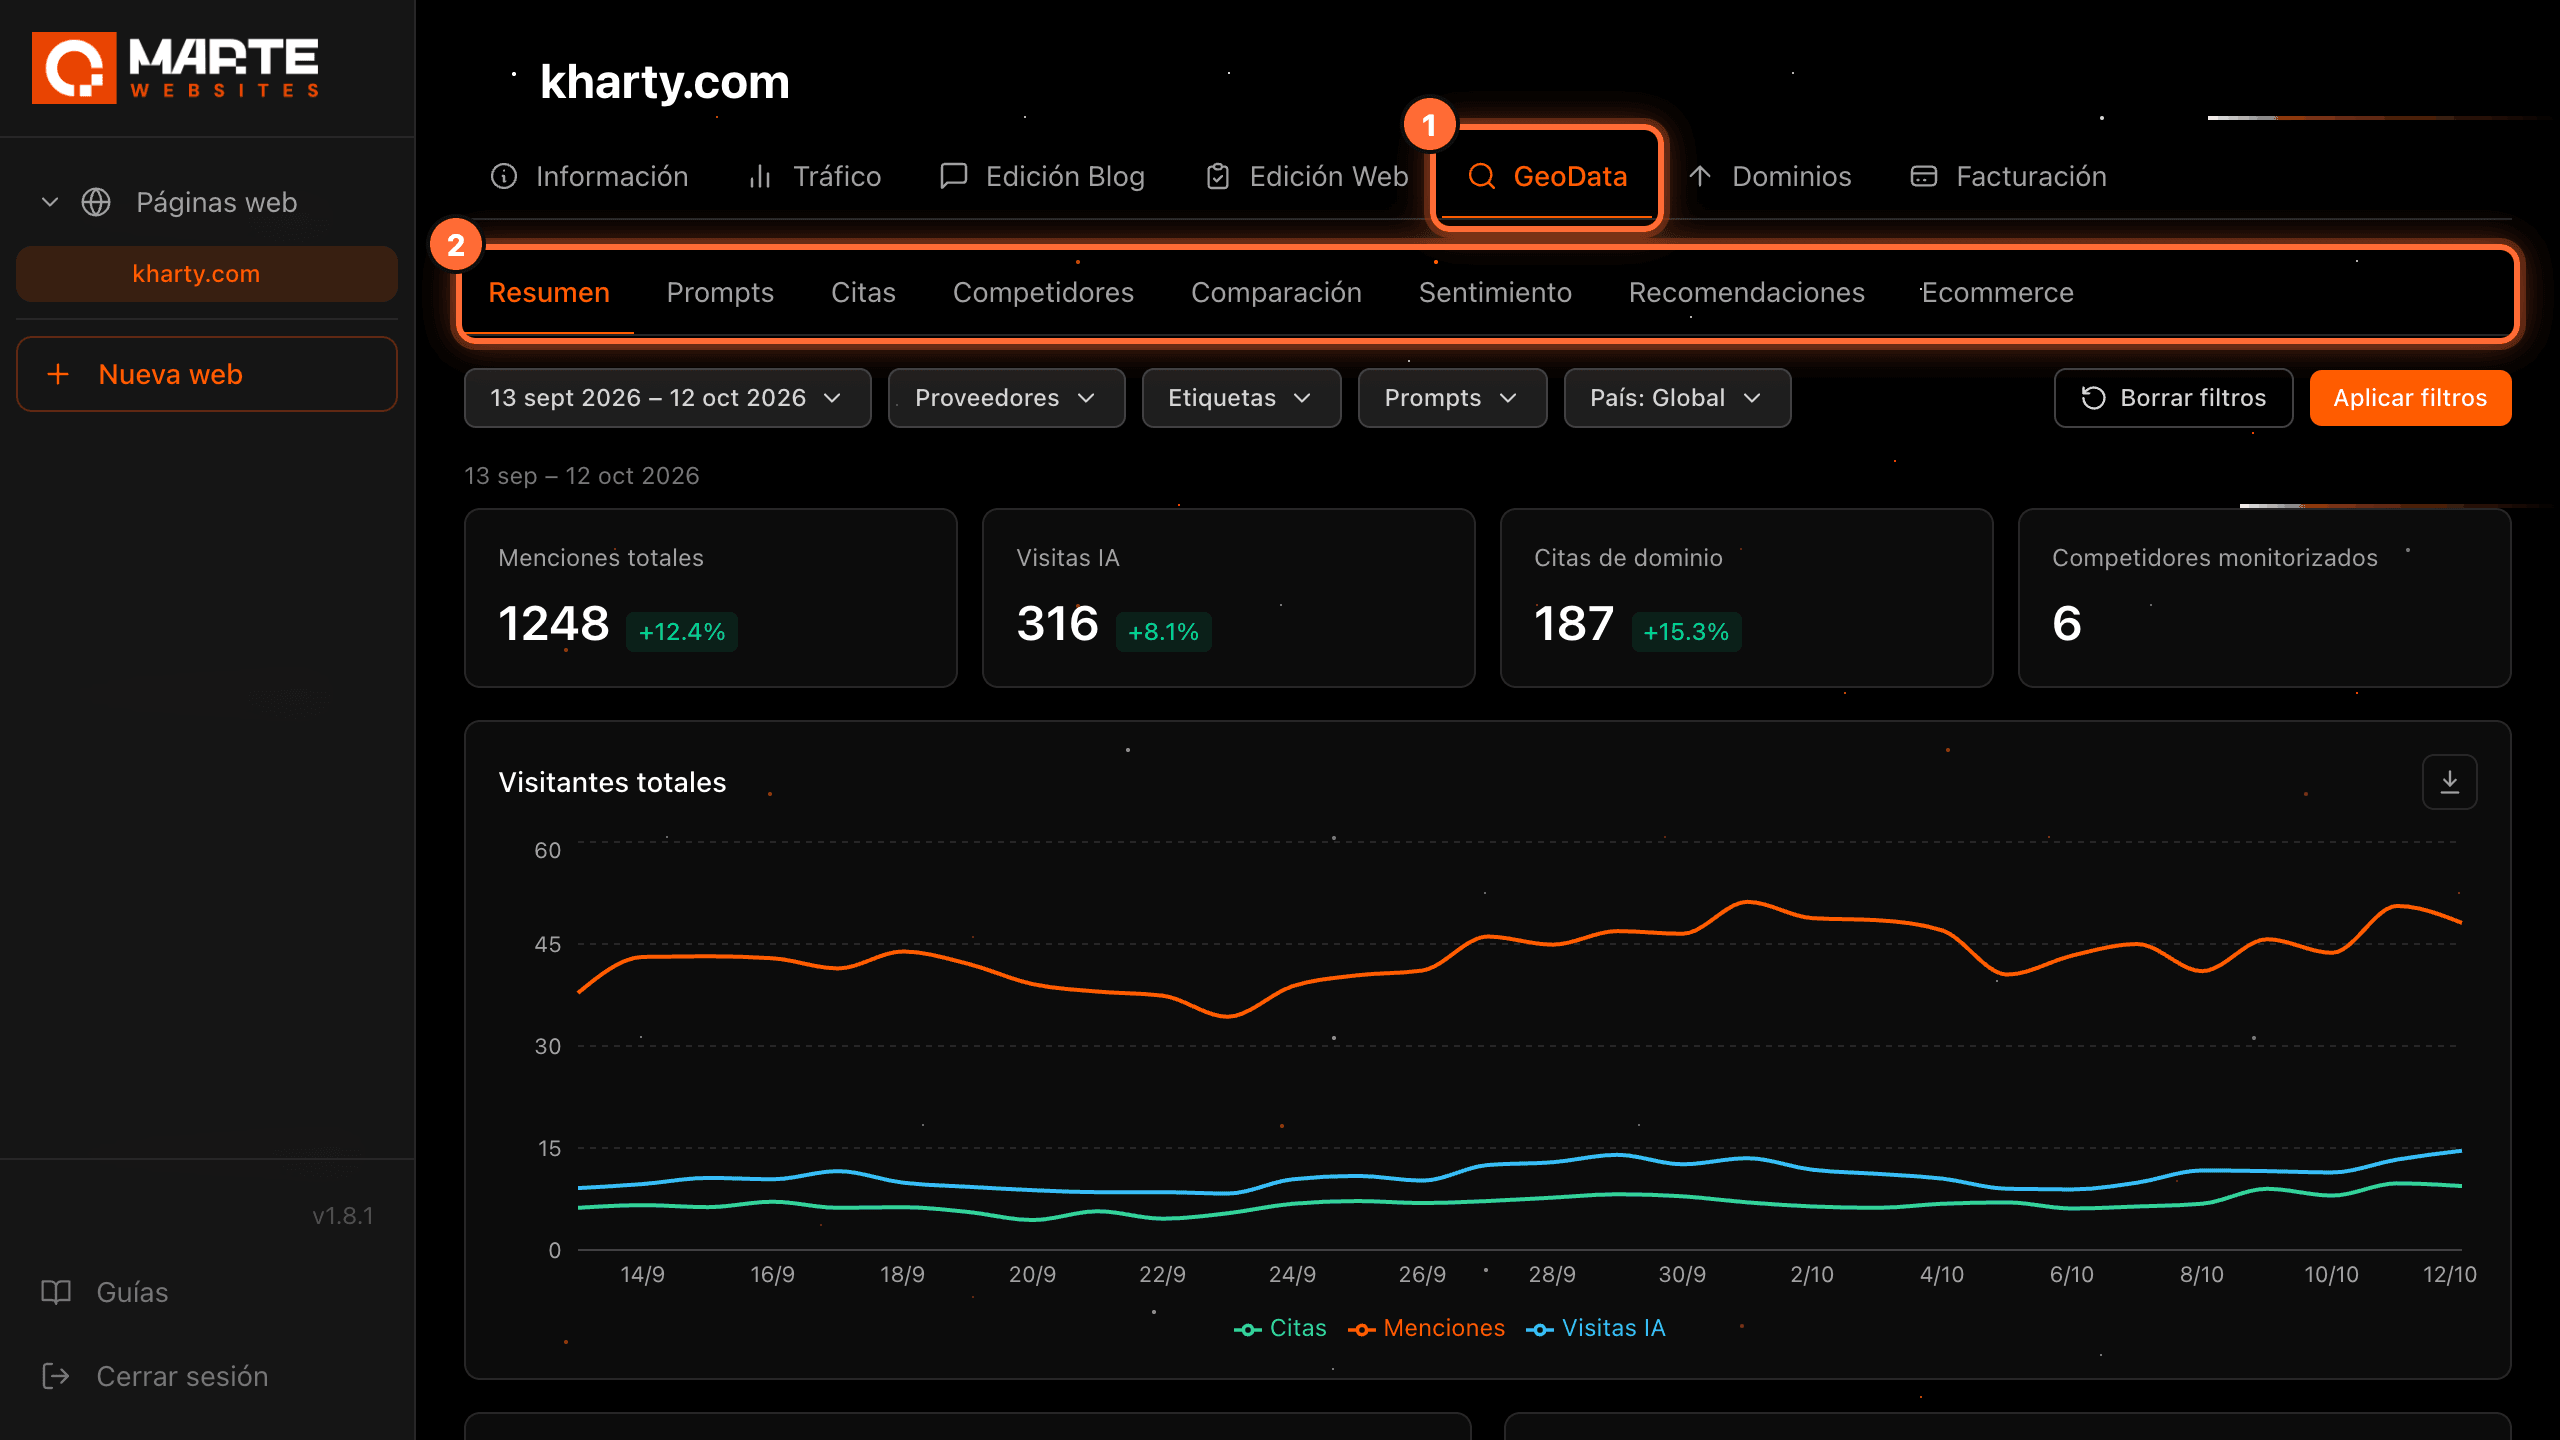2560x1440 pixels.
Task: Click the Competidores monitorizados card
Action: pos(2265,598)
